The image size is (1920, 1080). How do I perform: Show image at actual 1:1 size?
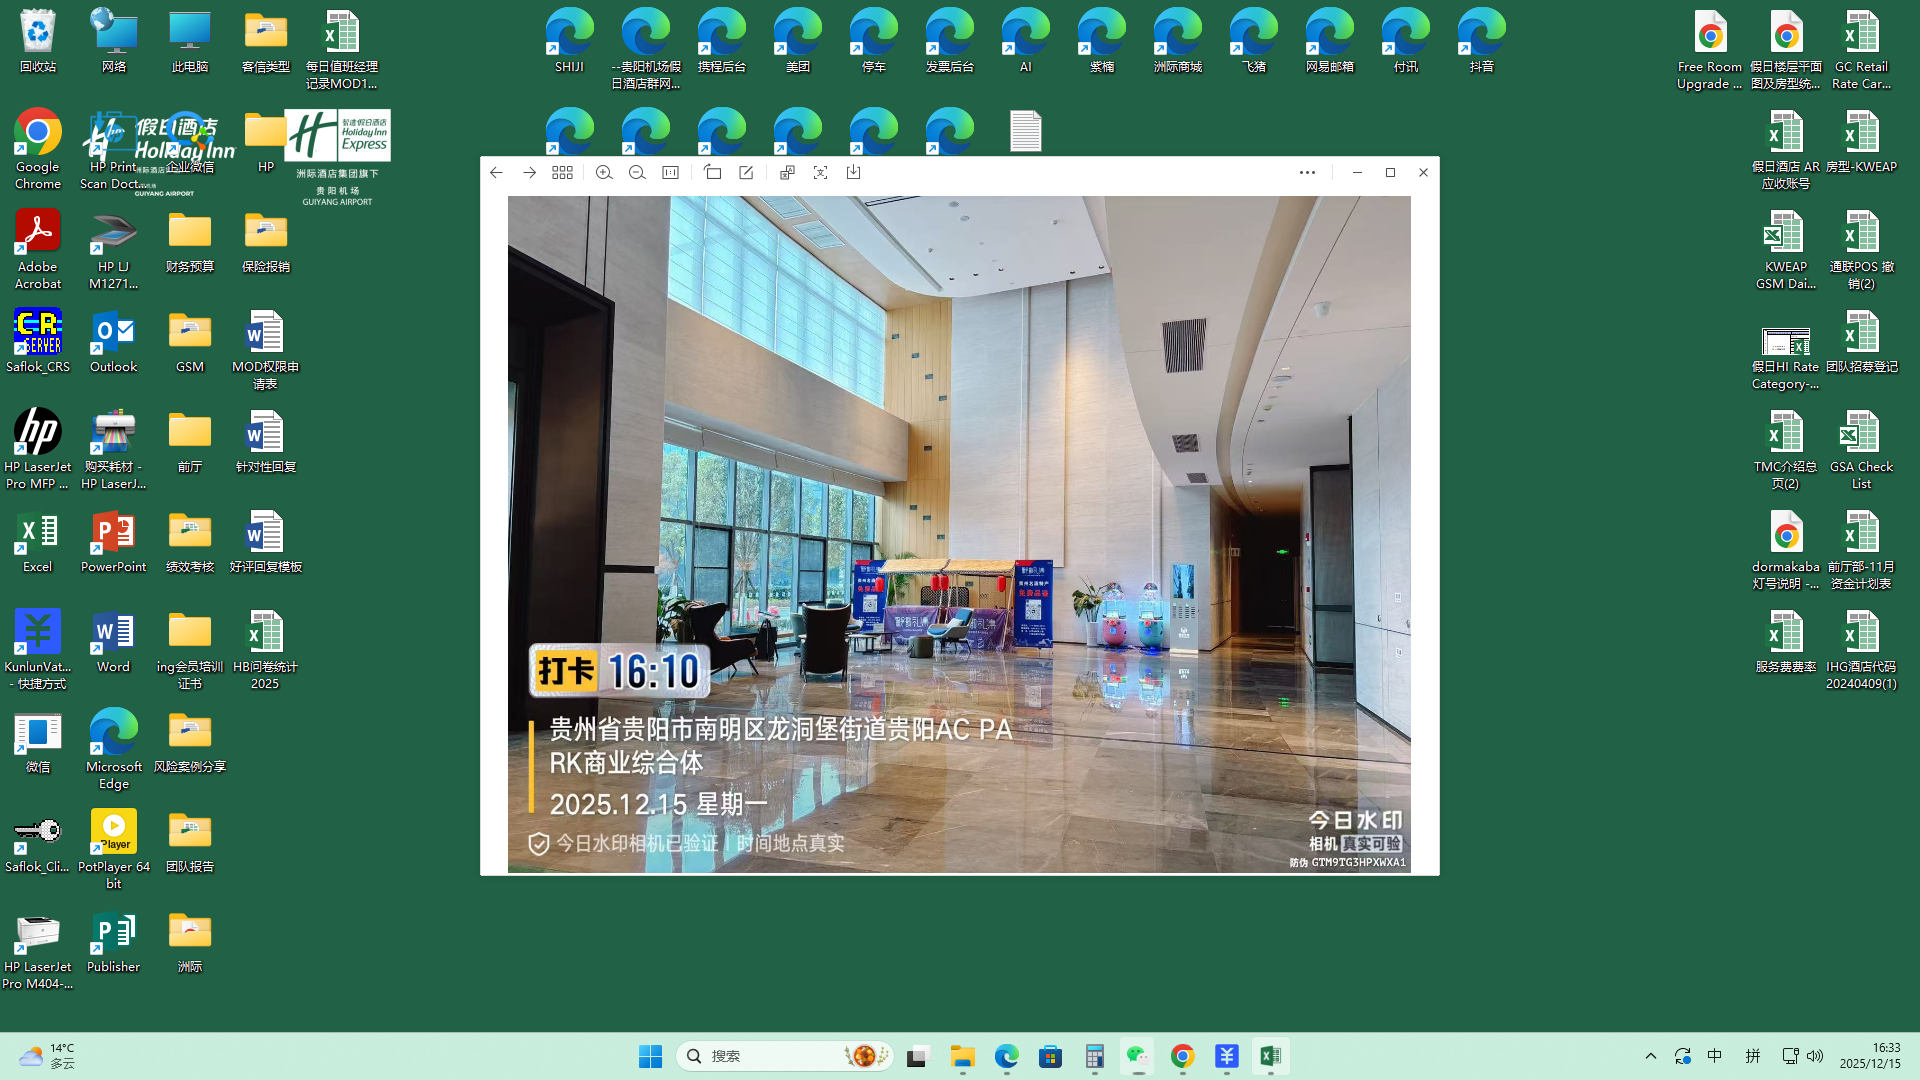coord(671,173)
